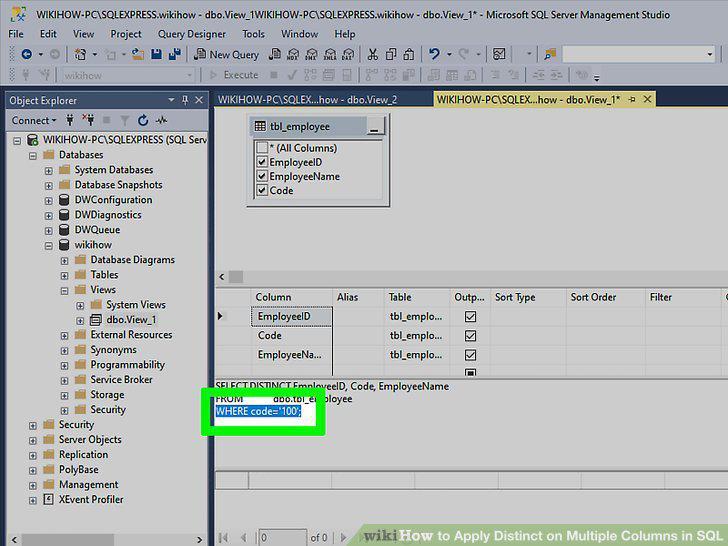Click Object Explorer disconnect icon
Screen dimensions: 728x546
pyautogui.click(x=88, y=121)
